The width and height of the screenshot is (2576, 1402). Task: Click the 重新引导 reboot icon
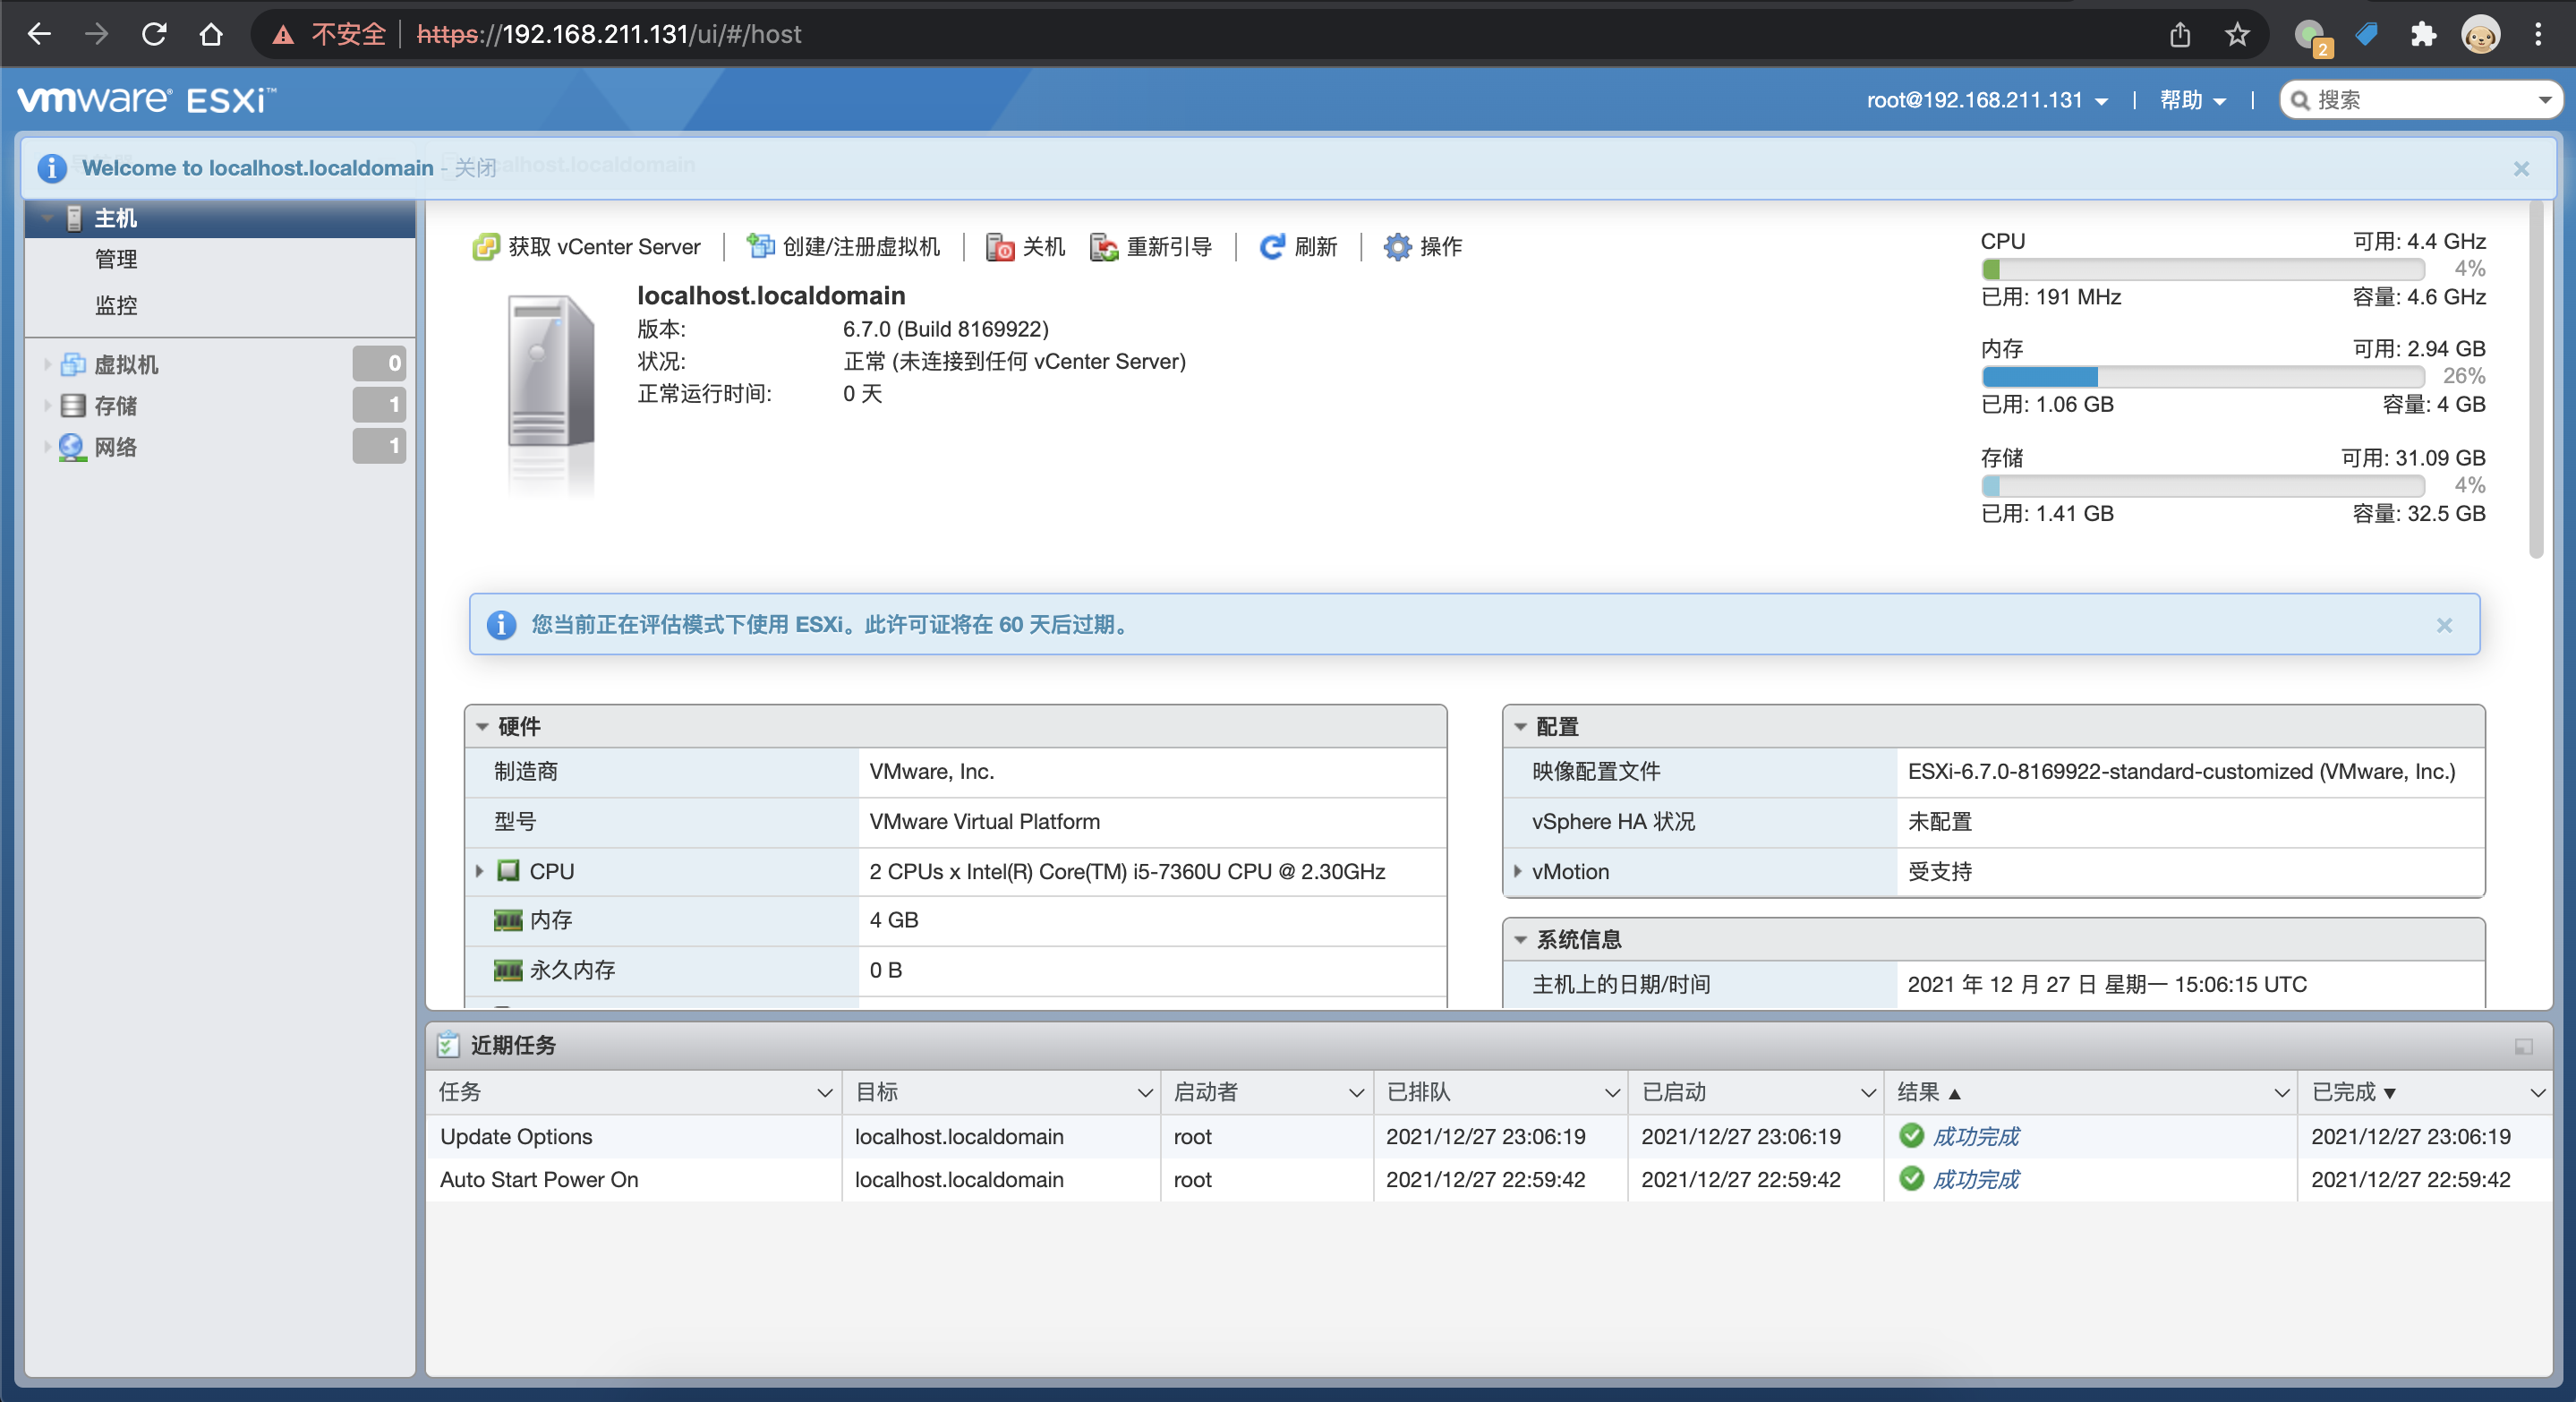1103,246
